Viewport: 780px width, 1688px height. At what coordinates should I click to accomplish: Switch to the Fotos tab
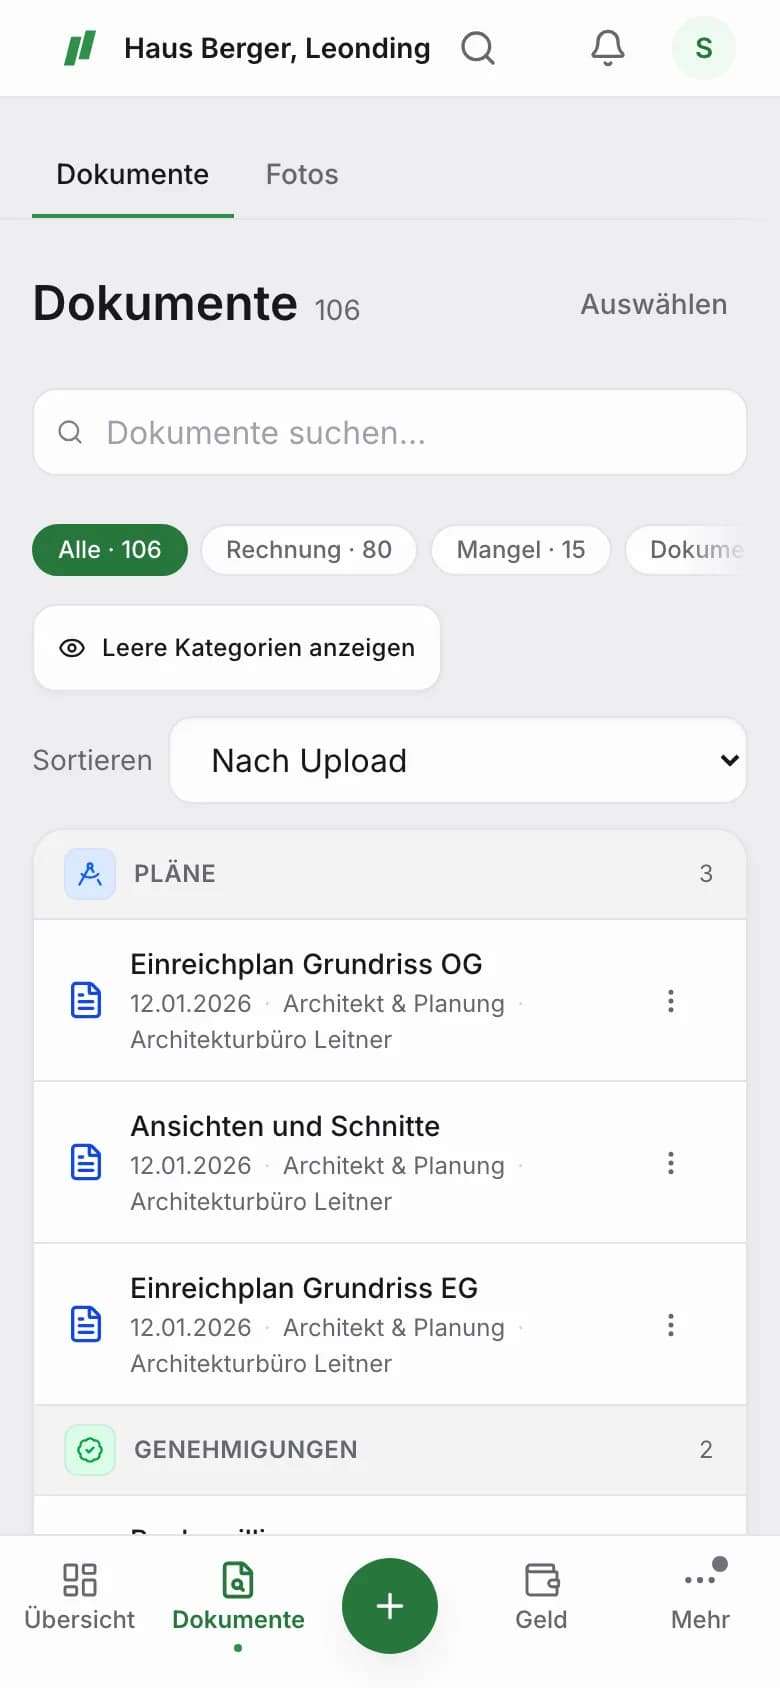click(x=302, y=174)
